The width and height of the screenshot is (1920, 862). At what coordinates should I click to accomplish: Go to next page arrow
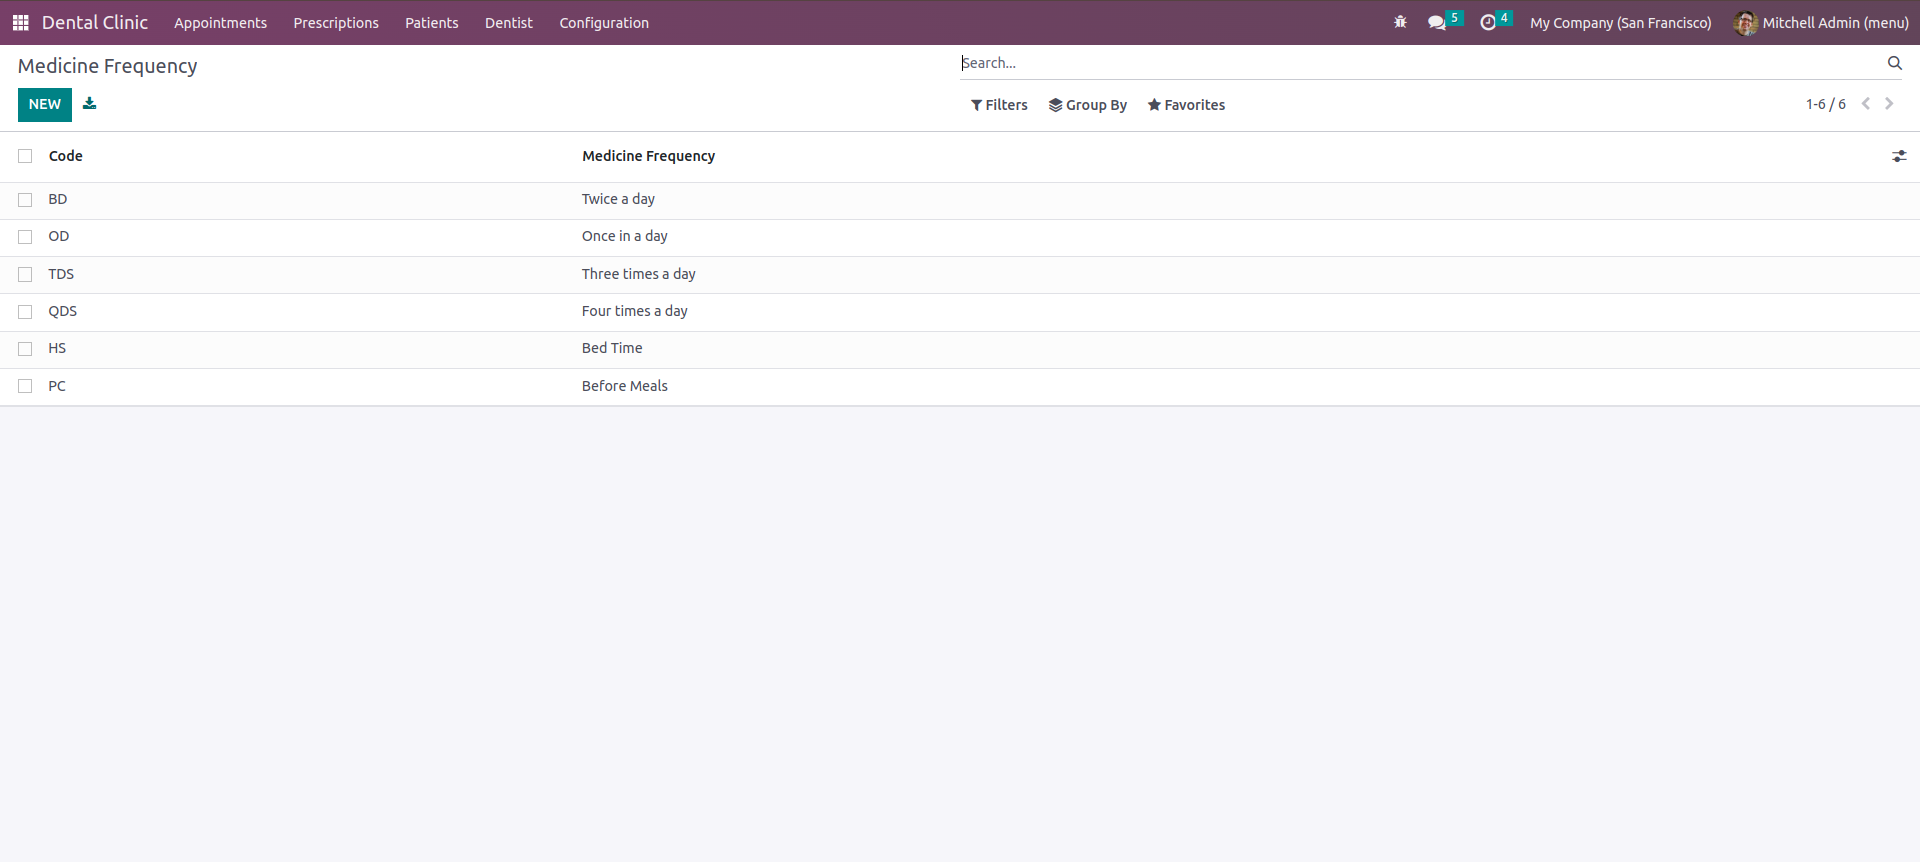coord(1889,104)
